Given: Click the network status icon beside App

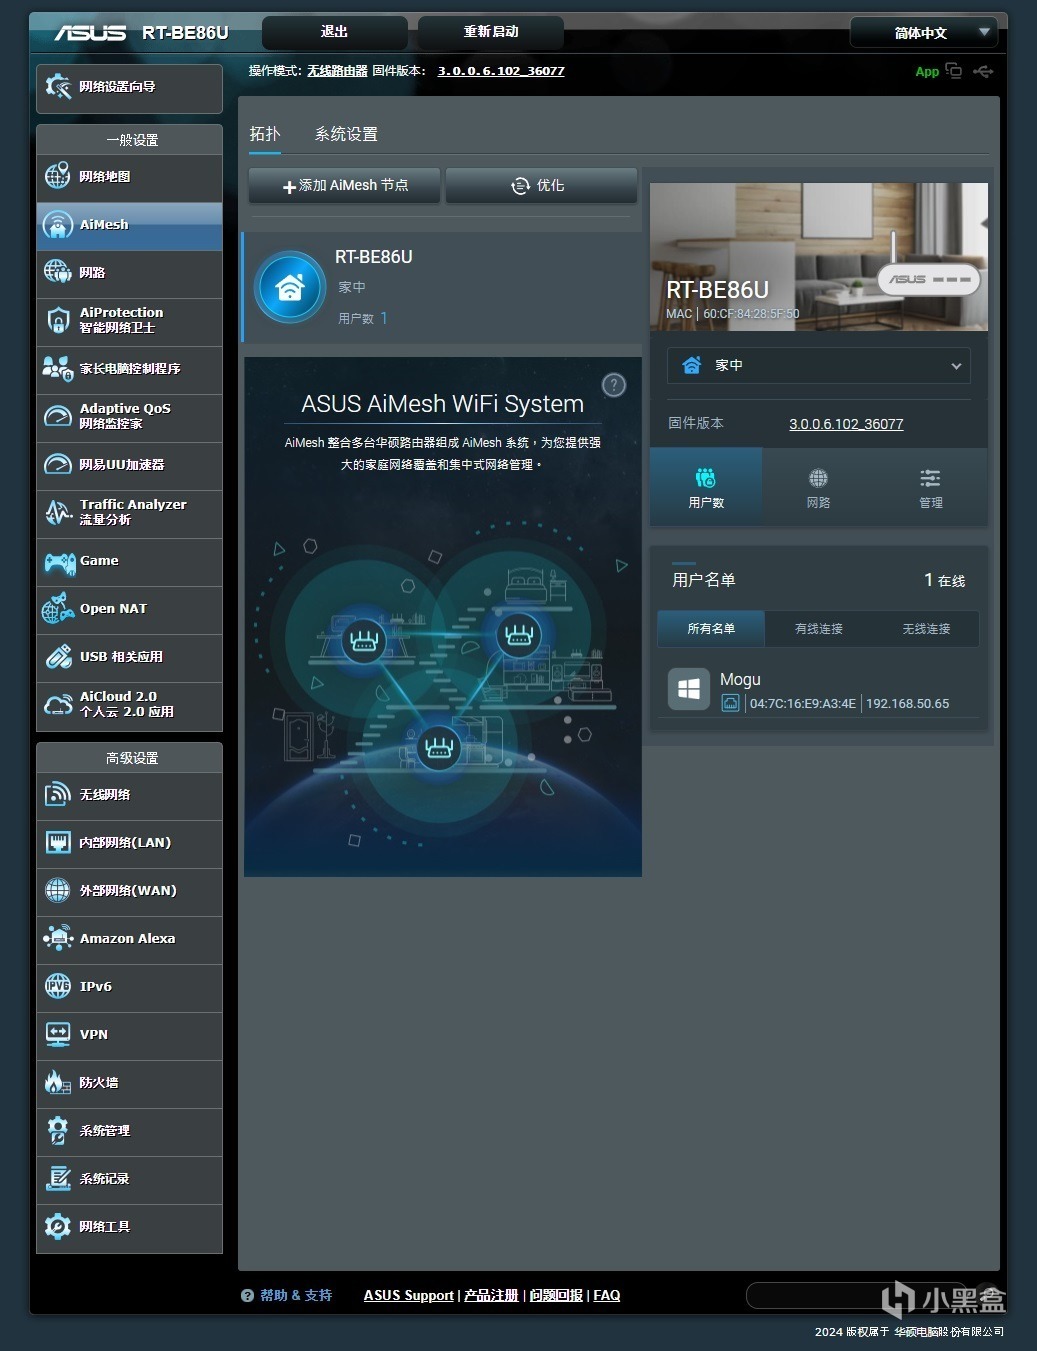Looking at the screenshot, I should (954, 71).
